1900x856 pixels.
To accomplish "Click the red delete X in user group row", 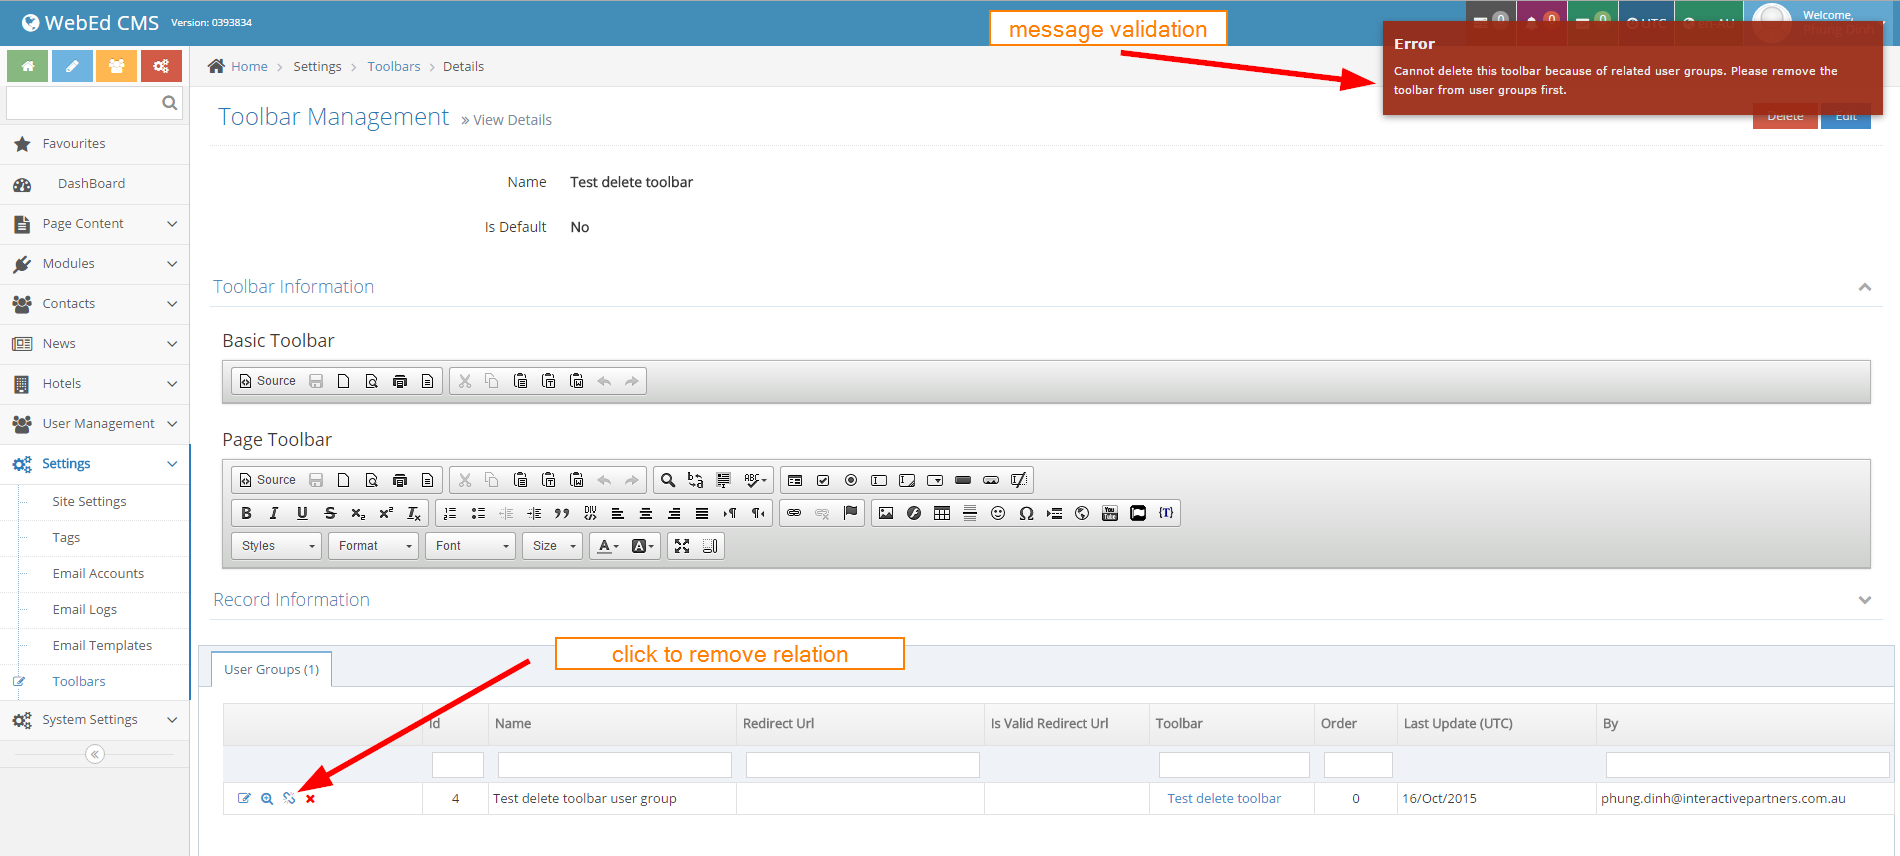I will (x=310, y=798).
